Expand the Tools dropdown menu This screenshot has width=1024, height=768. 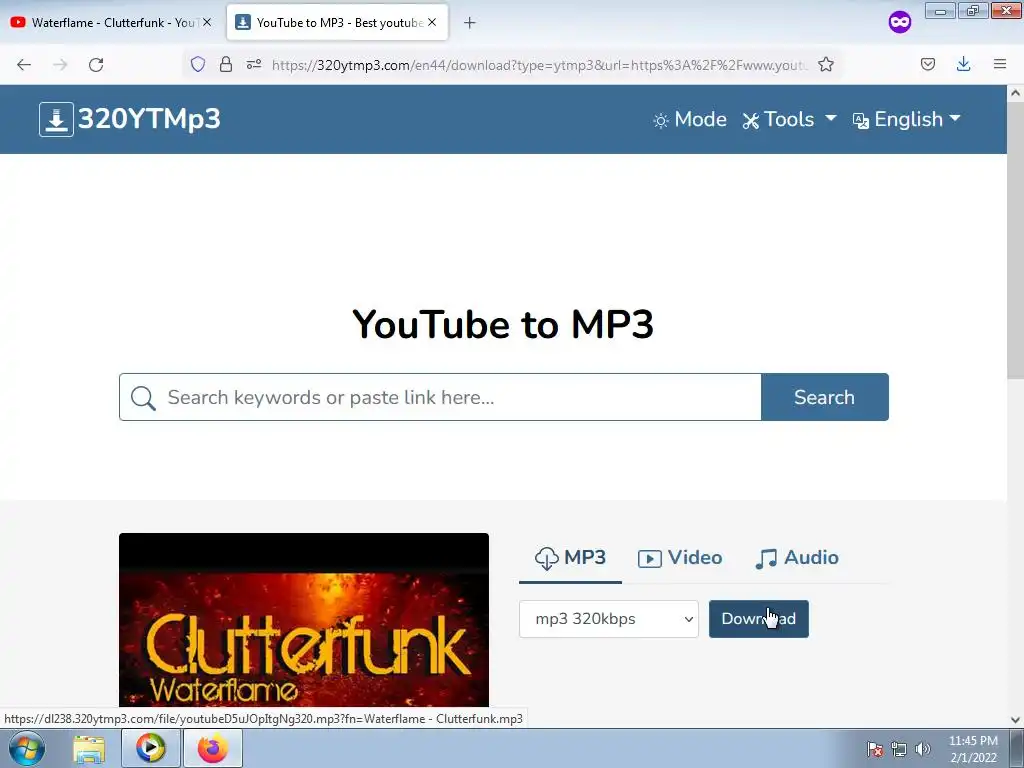point(789,120)
